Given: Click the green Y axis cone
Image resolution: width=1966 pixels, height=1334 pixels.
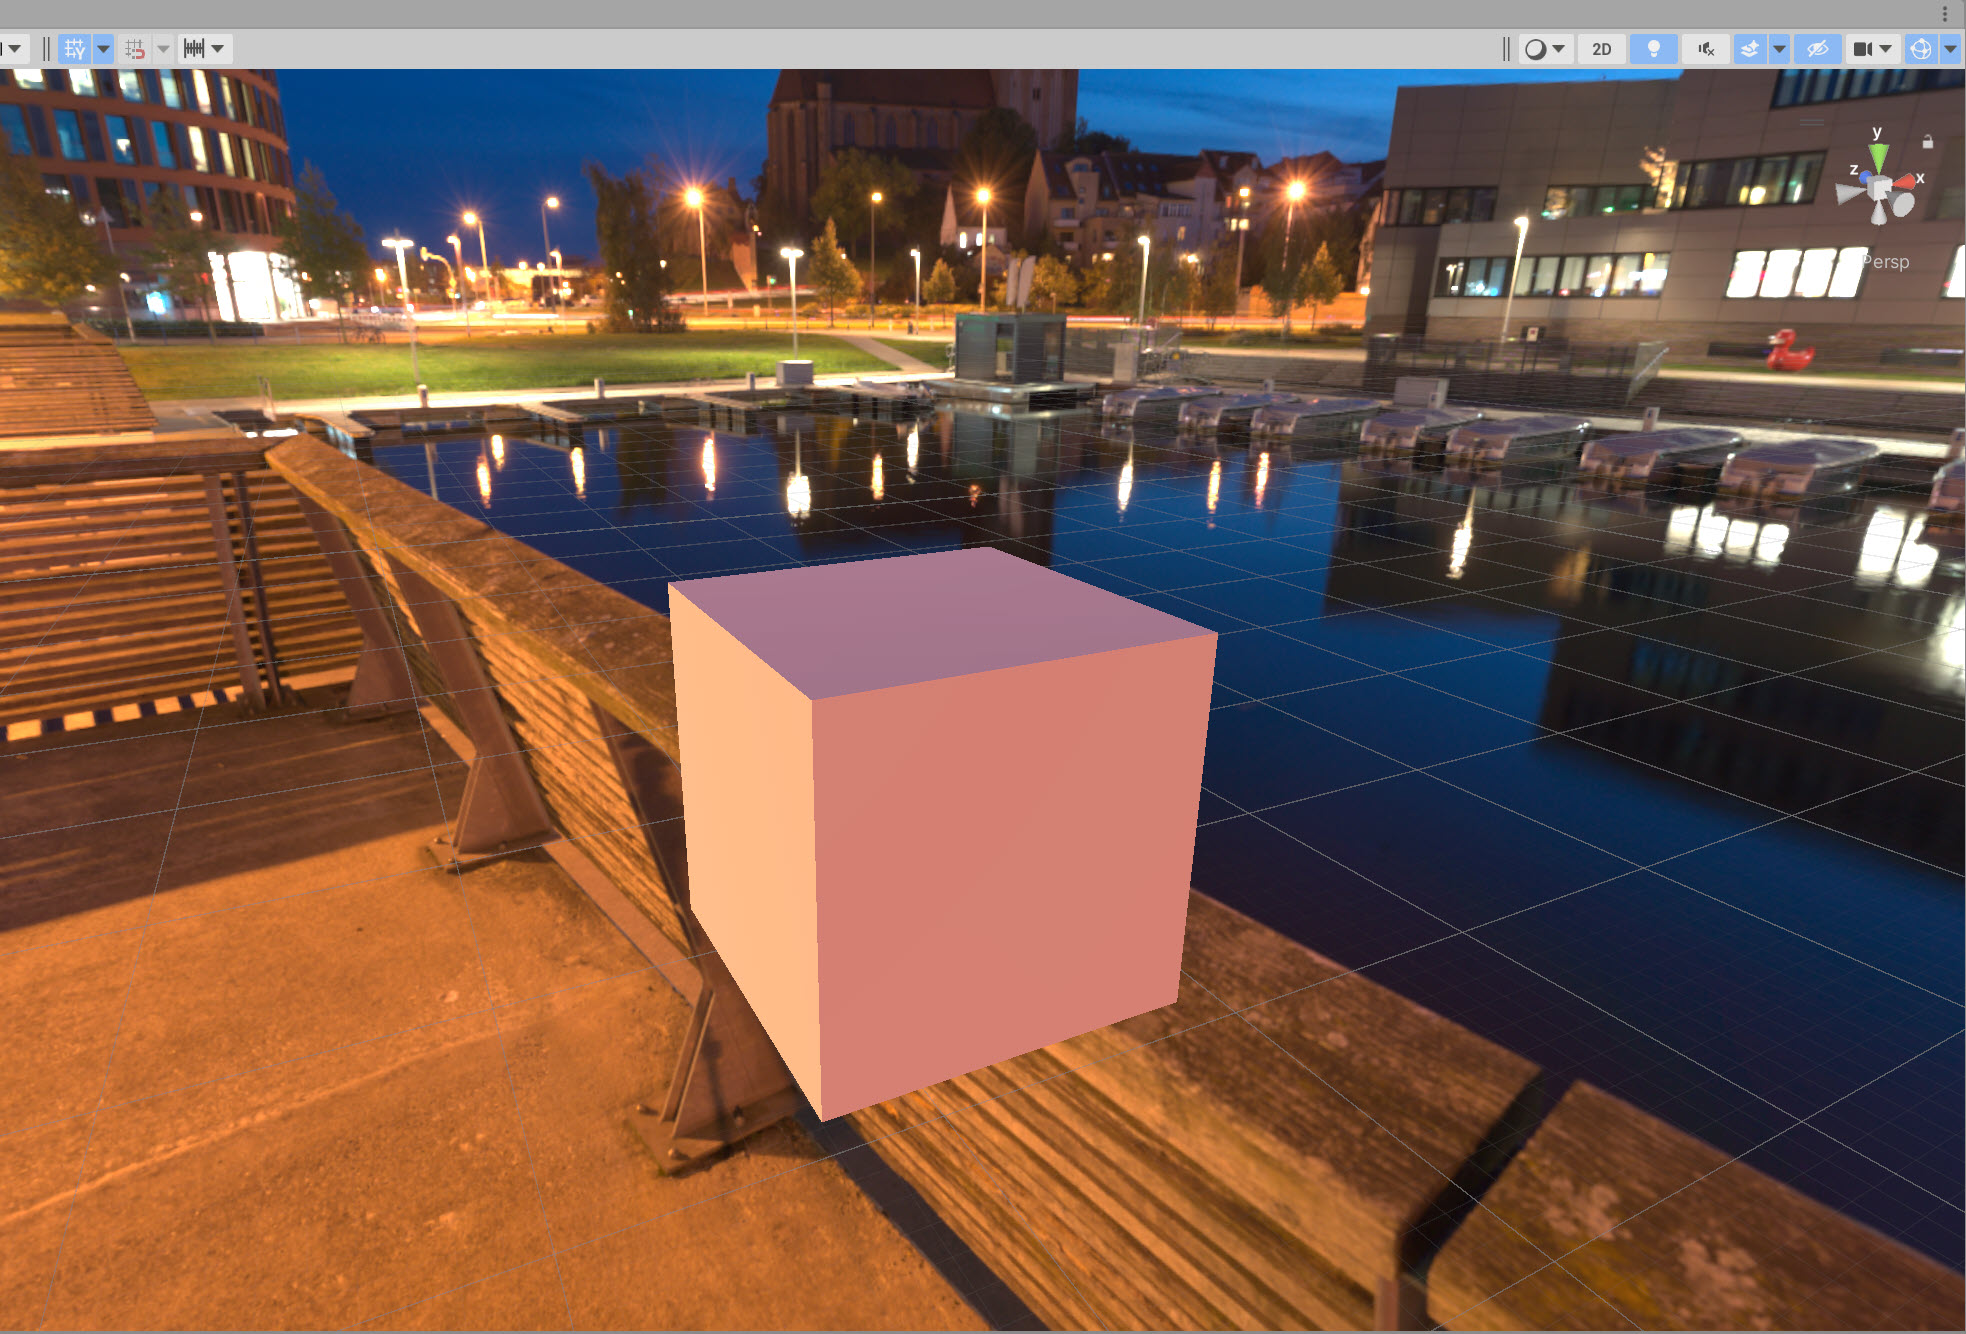Looking at the screenshot, I should (x=1879, y=158).
